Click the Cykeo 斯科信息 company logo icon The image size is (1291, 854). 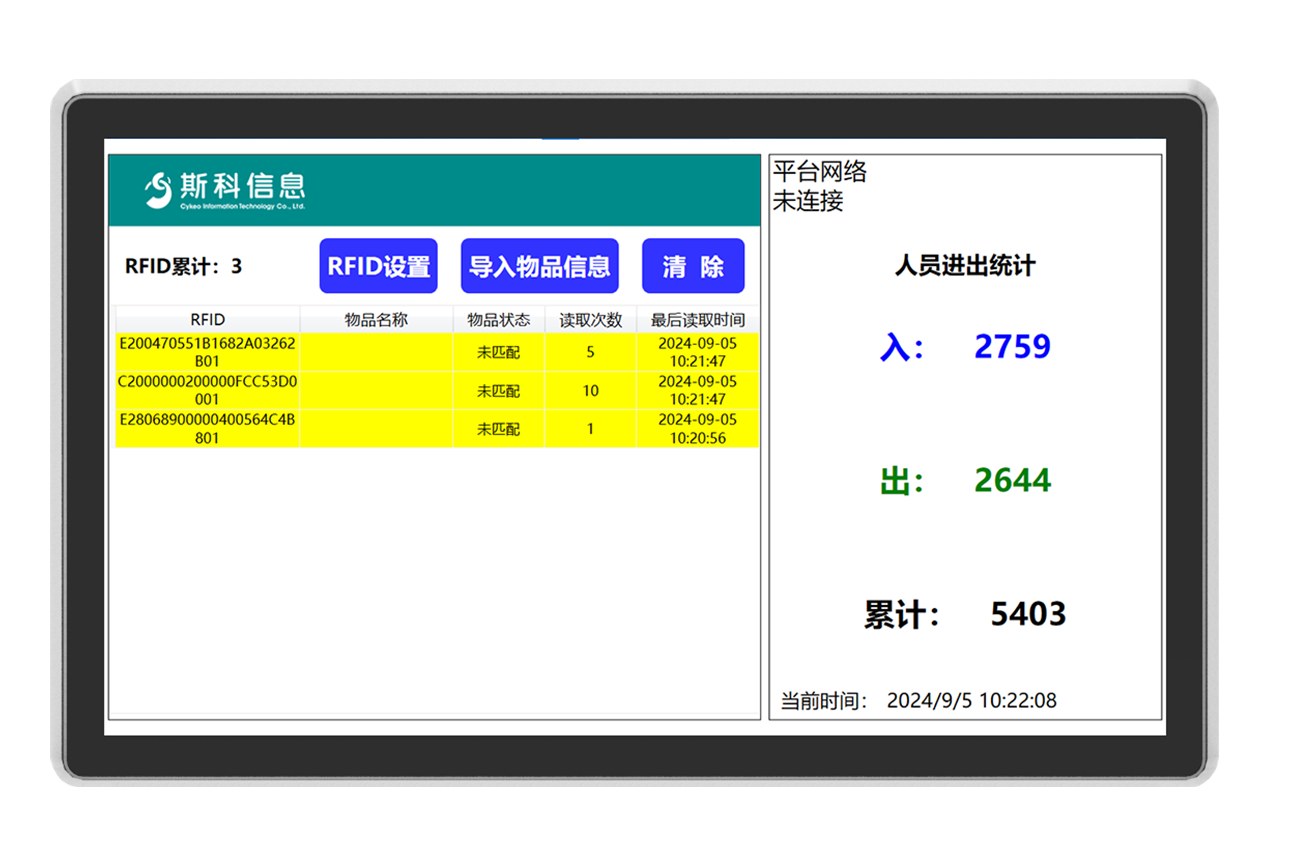tap(156, 188)
